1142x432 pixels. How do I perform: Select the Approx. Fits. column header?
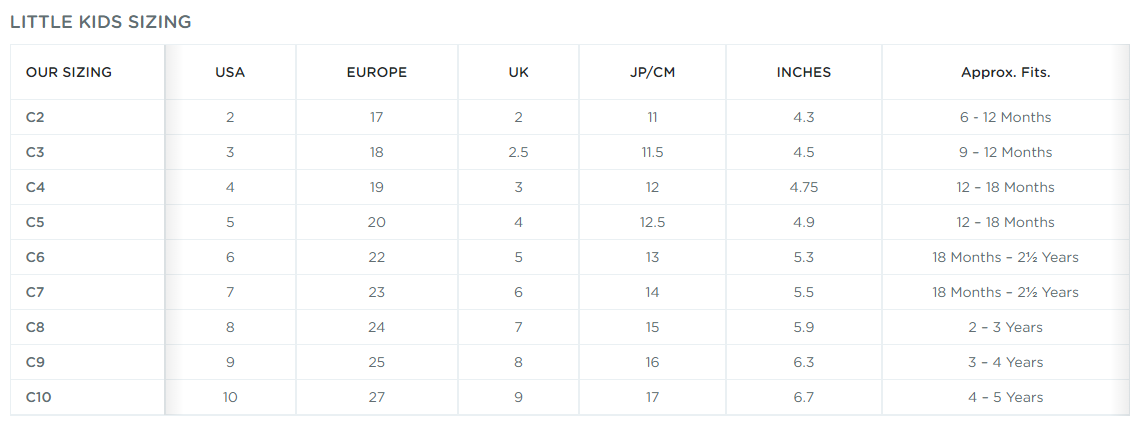pyautogui.click(x=1005, y=72)
